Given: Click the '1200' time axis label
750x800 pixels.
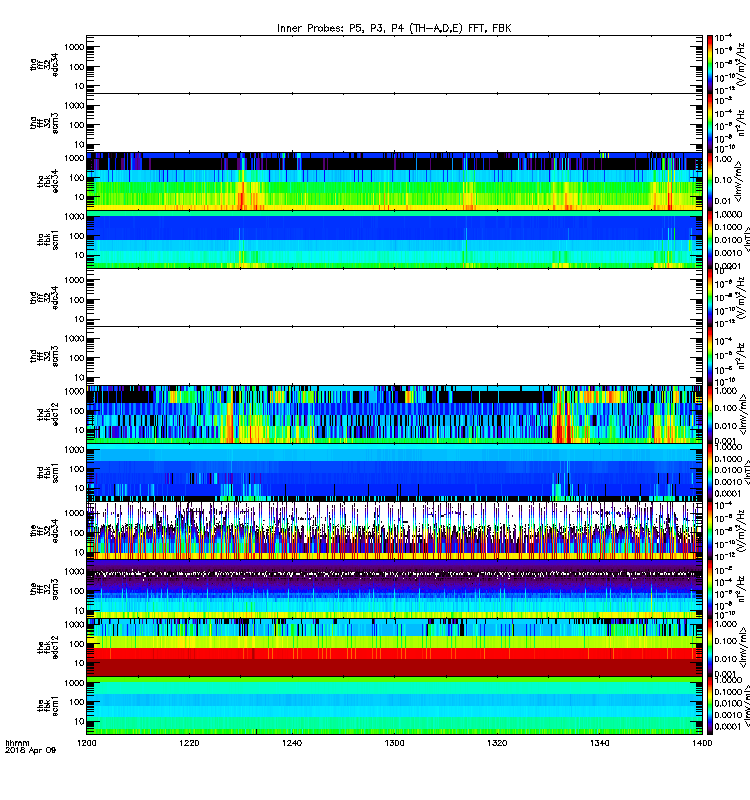Looking at the screenshot, I should click(87, 743).
